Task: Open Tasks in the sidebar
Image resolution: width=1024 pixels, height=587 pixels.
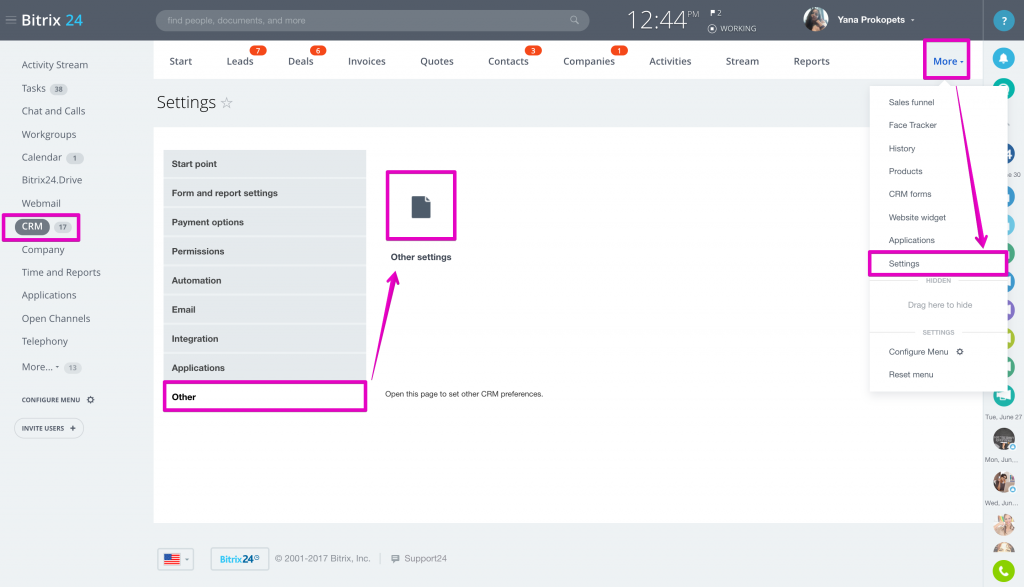Action: [x=33, y=88]
